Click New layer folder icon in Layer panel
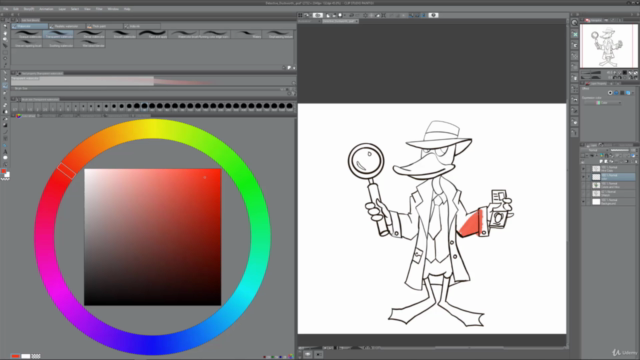The height and width of the screenshot is (360, 640). click(611, 162)
